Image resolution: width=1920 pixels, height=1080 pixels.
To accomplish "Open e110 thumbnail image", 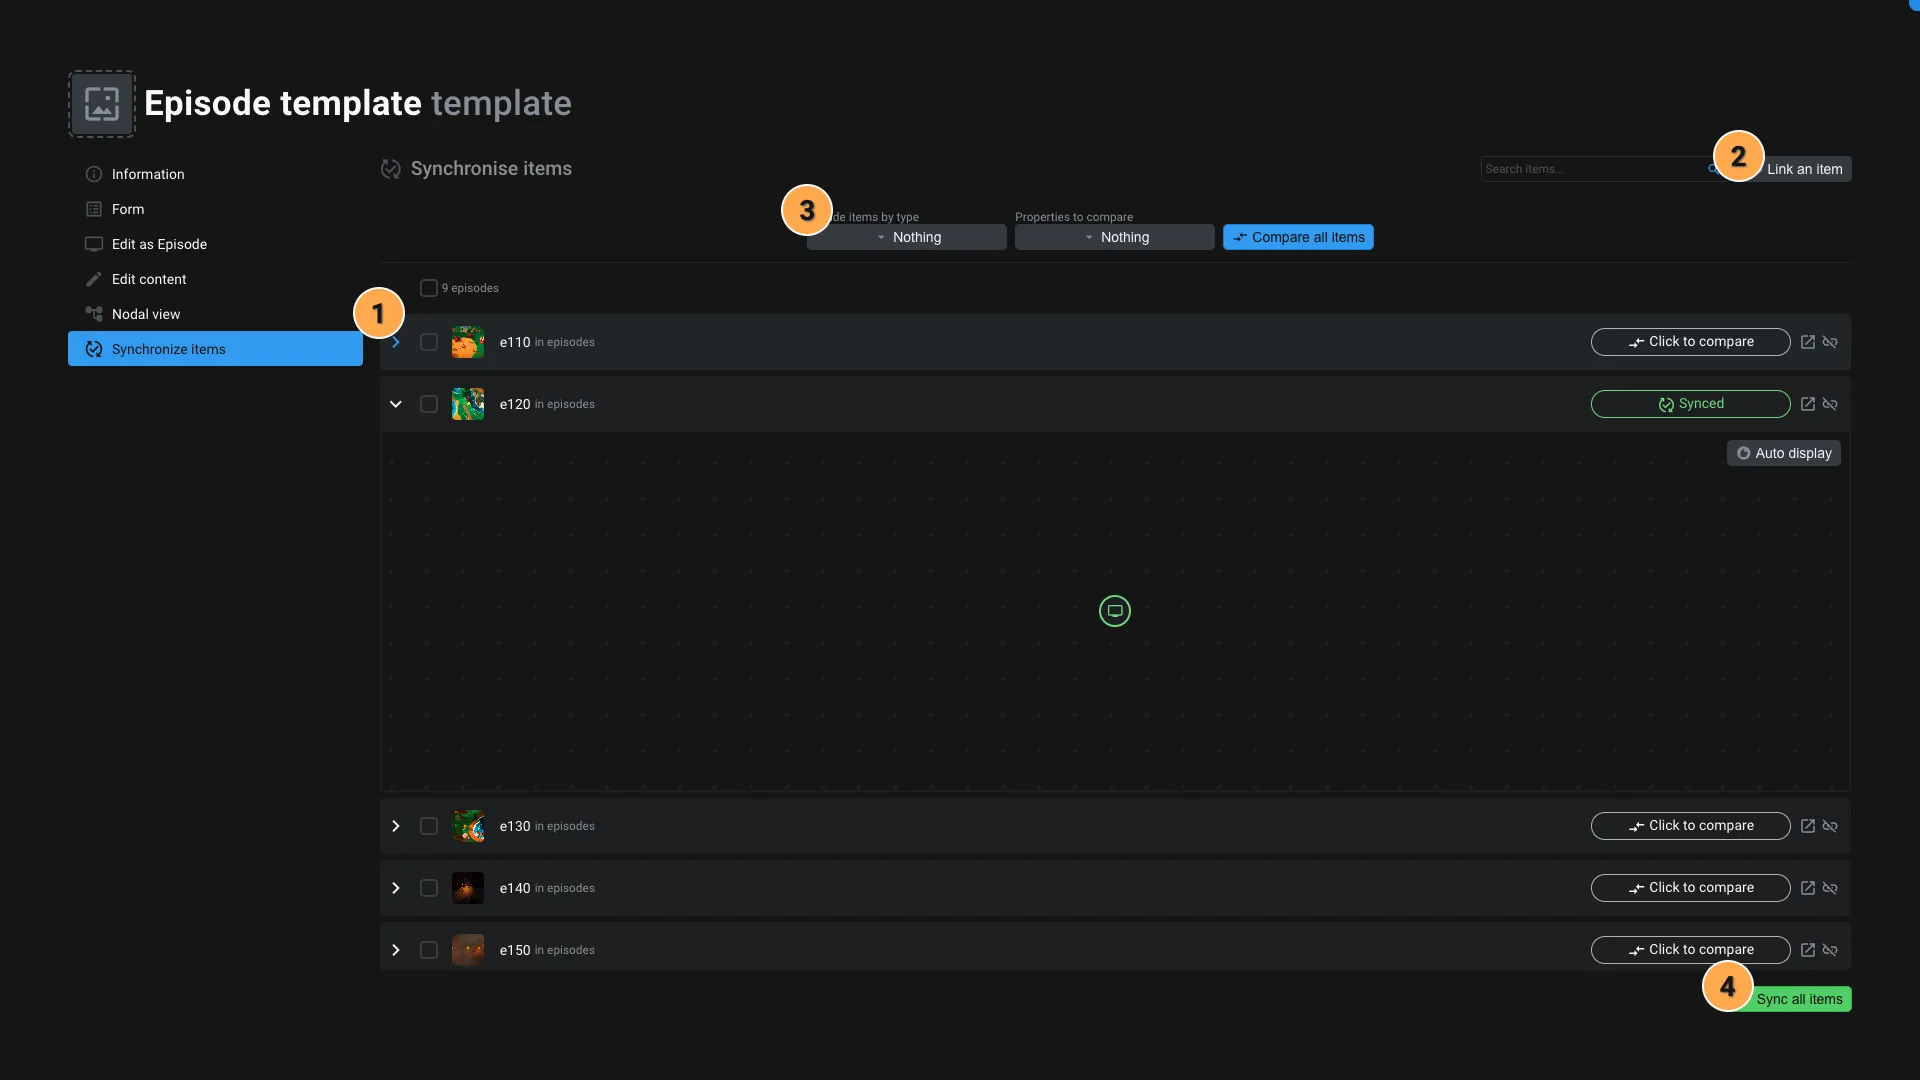I will click(468, 342).
